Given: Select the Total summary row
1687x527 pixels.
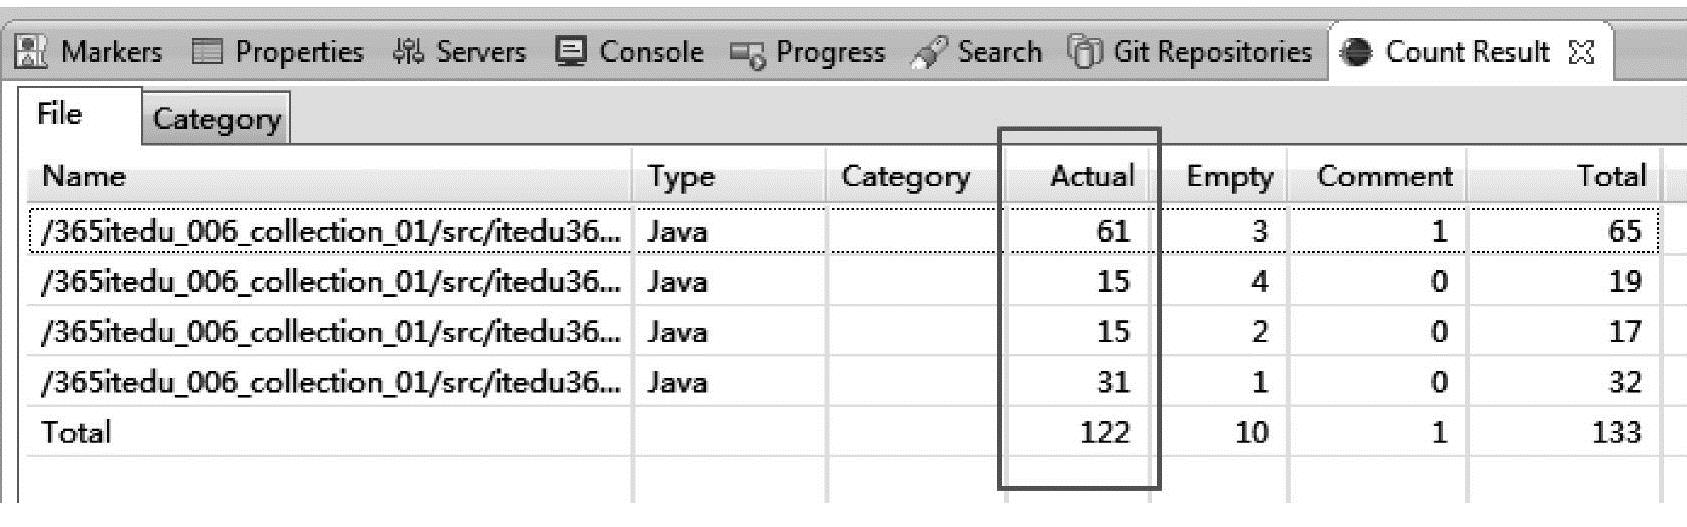Looking at the screenshot, I should pyautogui.click(x=844, y=432).
